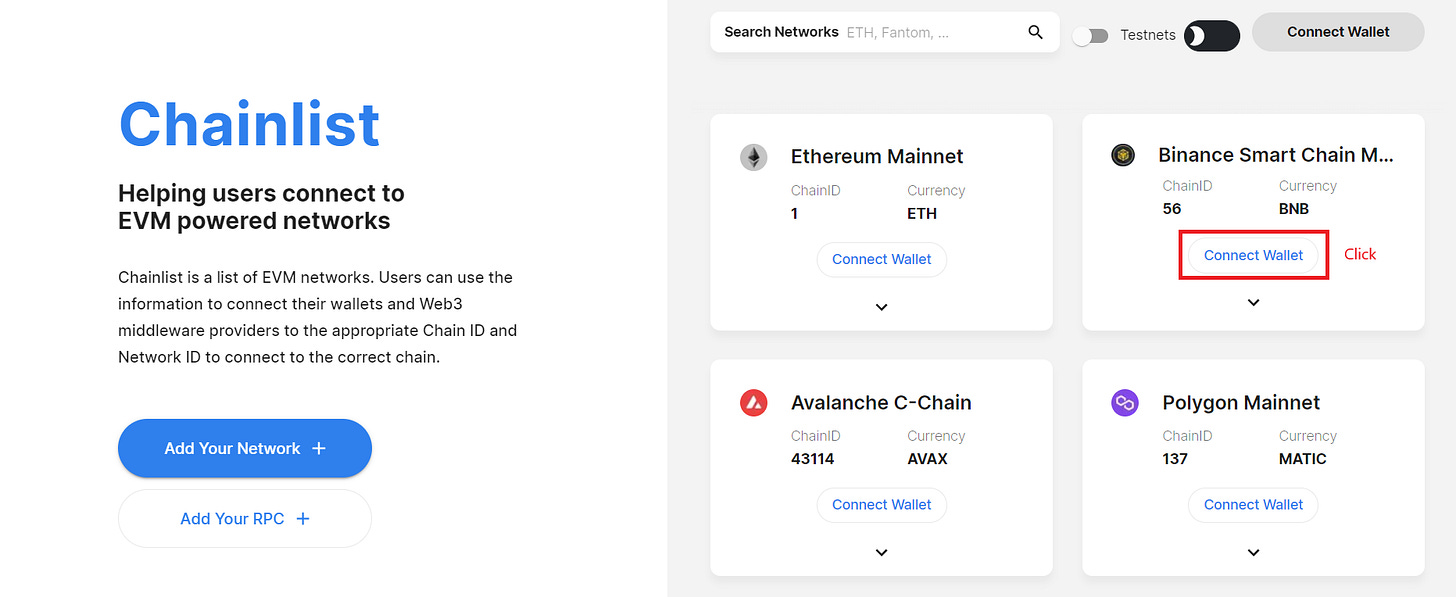Expand the Avalanche C-Chain card details
The height and width of the screenshot is (597, 1456).
881,552
